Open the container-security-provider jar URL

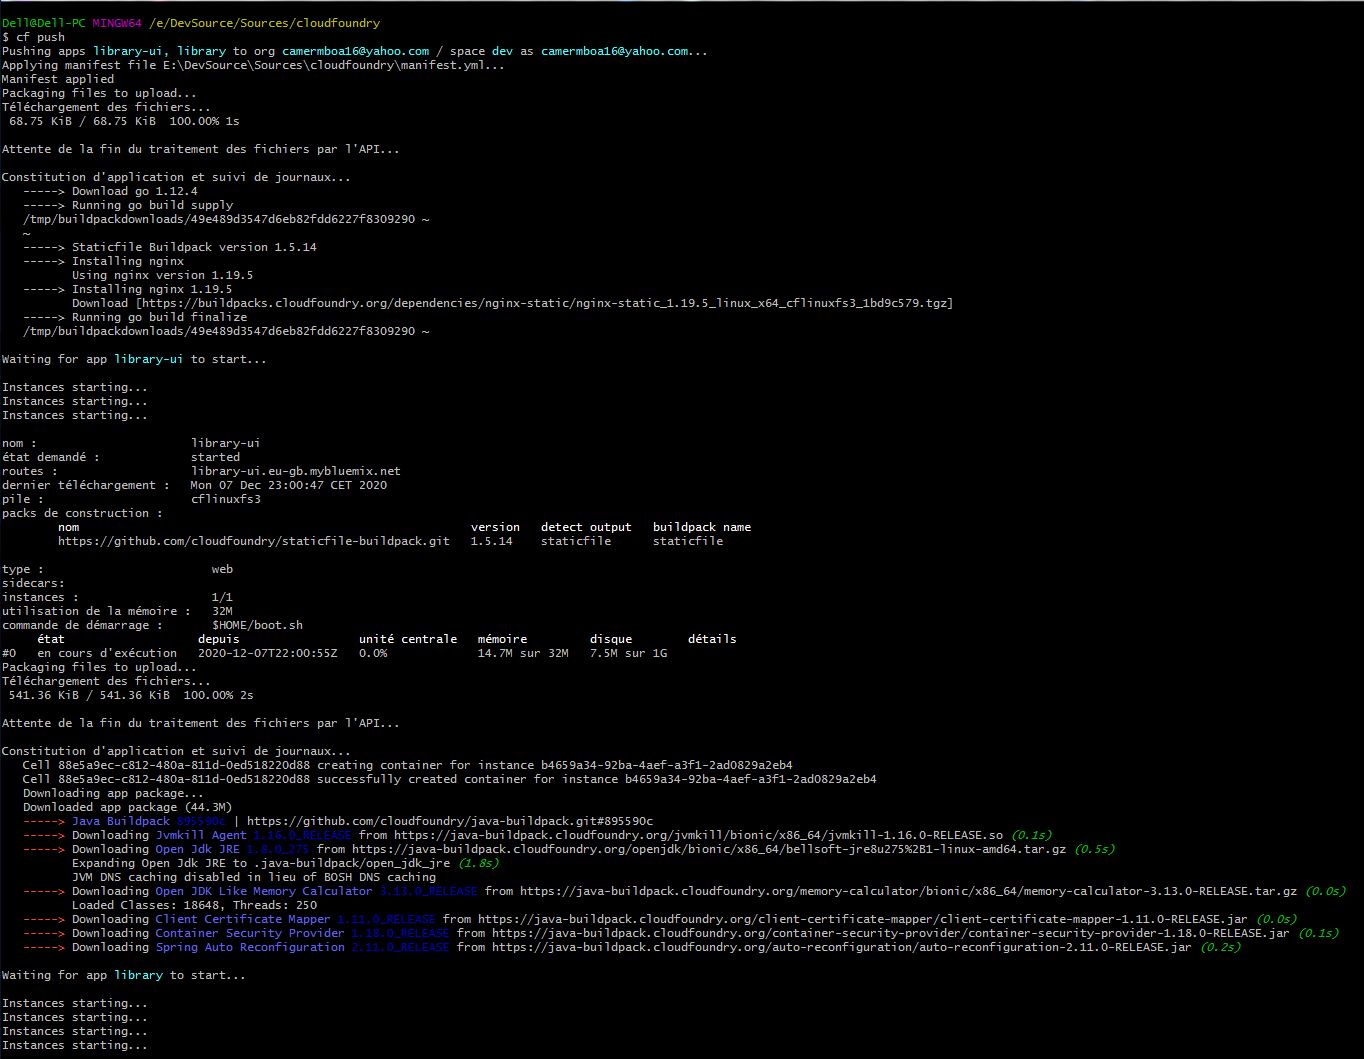pyautogui.click(x=890, y=933)
